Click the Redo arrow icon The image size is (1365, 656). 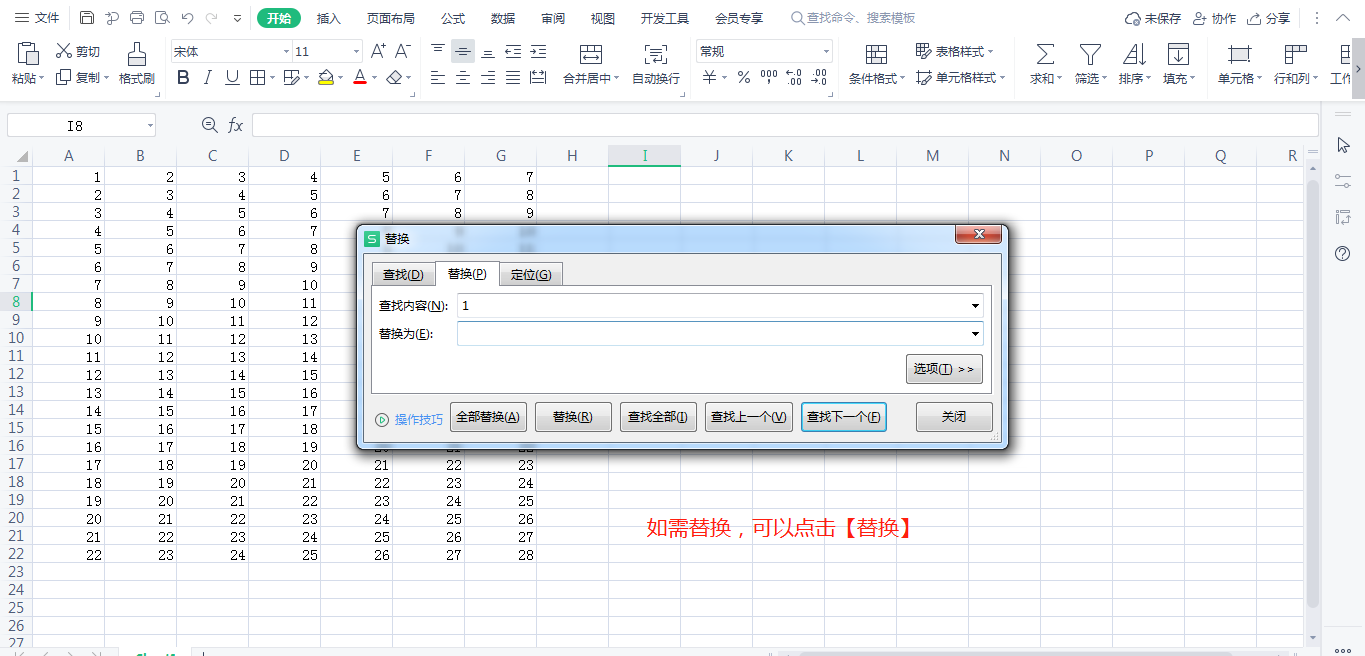[211, 18]
